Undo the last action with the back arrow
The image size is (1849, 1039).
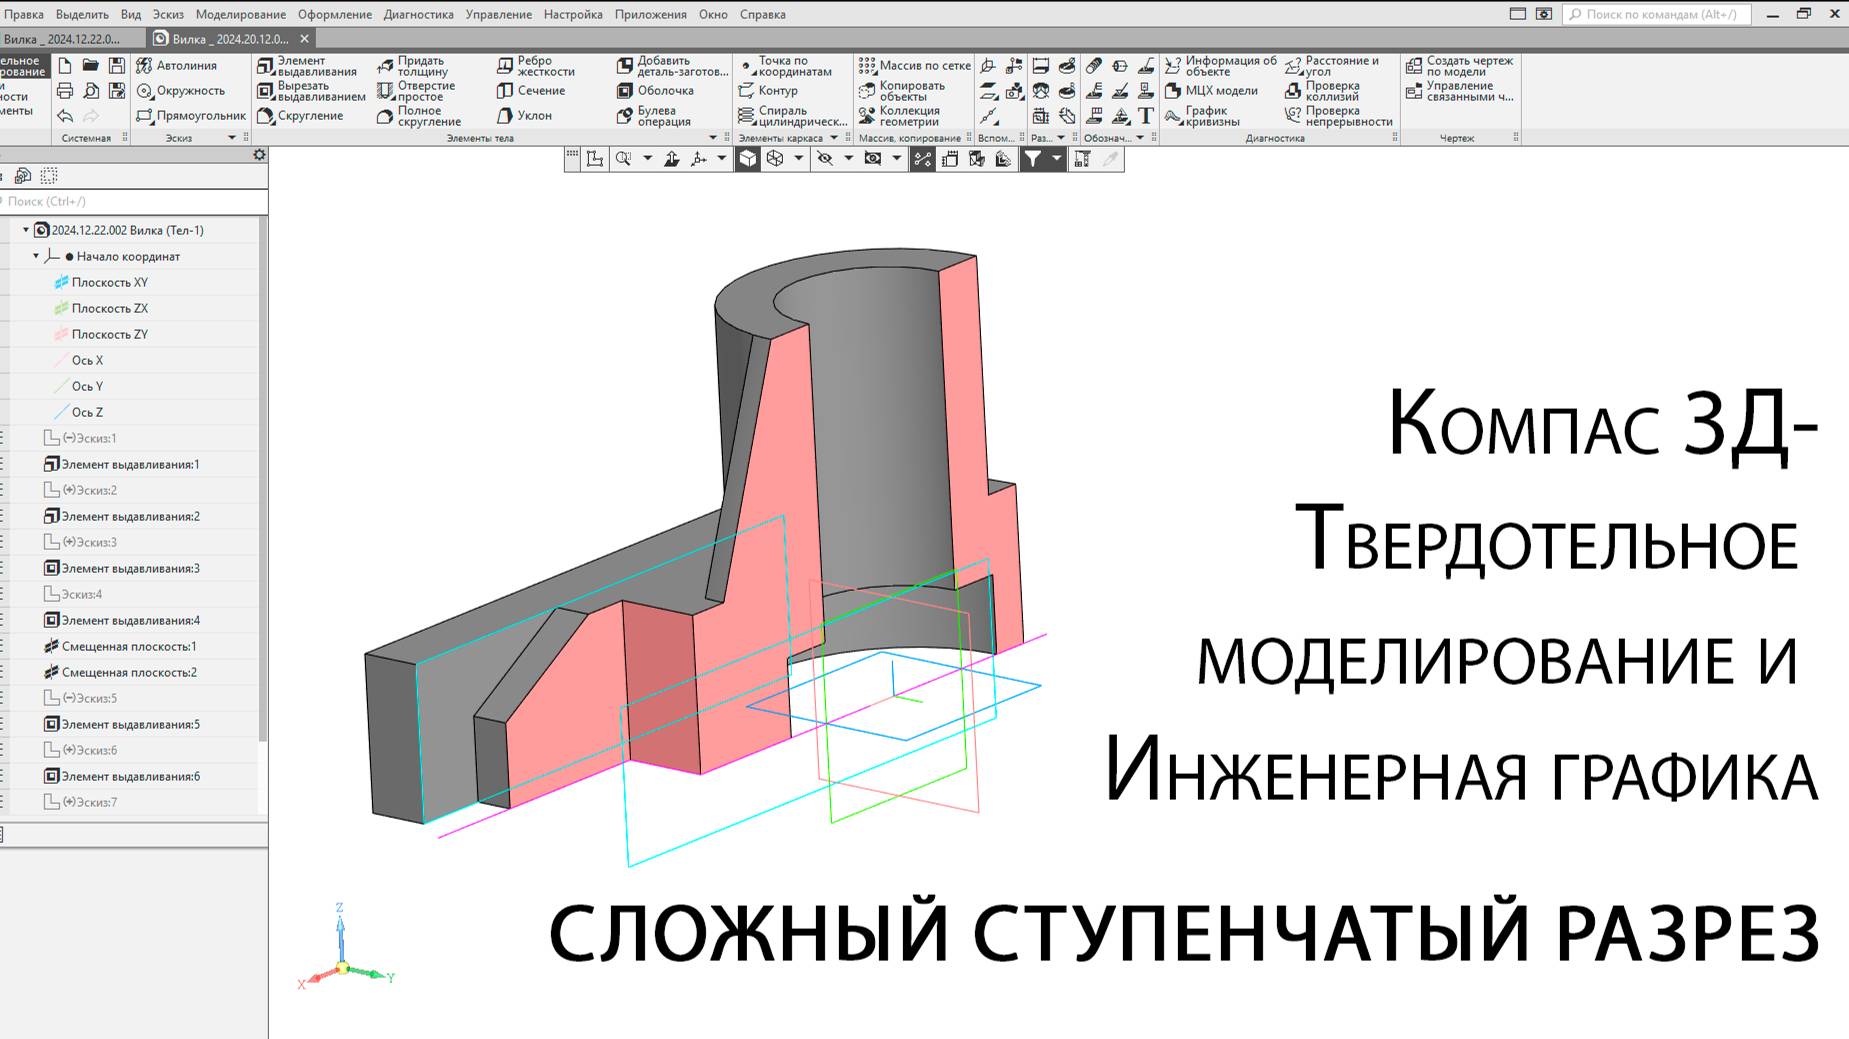click(x=65, y=116)
